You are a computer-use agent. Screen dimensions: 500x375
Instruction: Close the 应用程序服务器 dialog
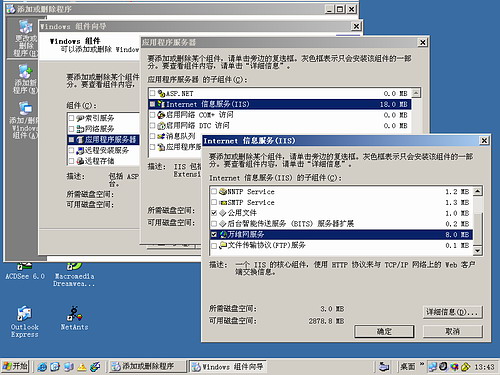pyautogui.click(x=422, y=42)
